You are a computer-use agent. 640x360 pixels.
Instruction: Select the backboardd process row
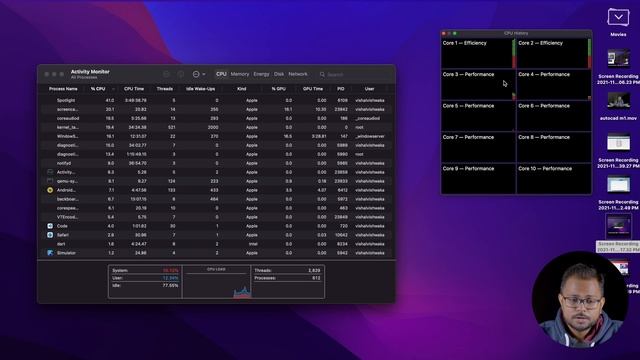(x=216, y=199)
